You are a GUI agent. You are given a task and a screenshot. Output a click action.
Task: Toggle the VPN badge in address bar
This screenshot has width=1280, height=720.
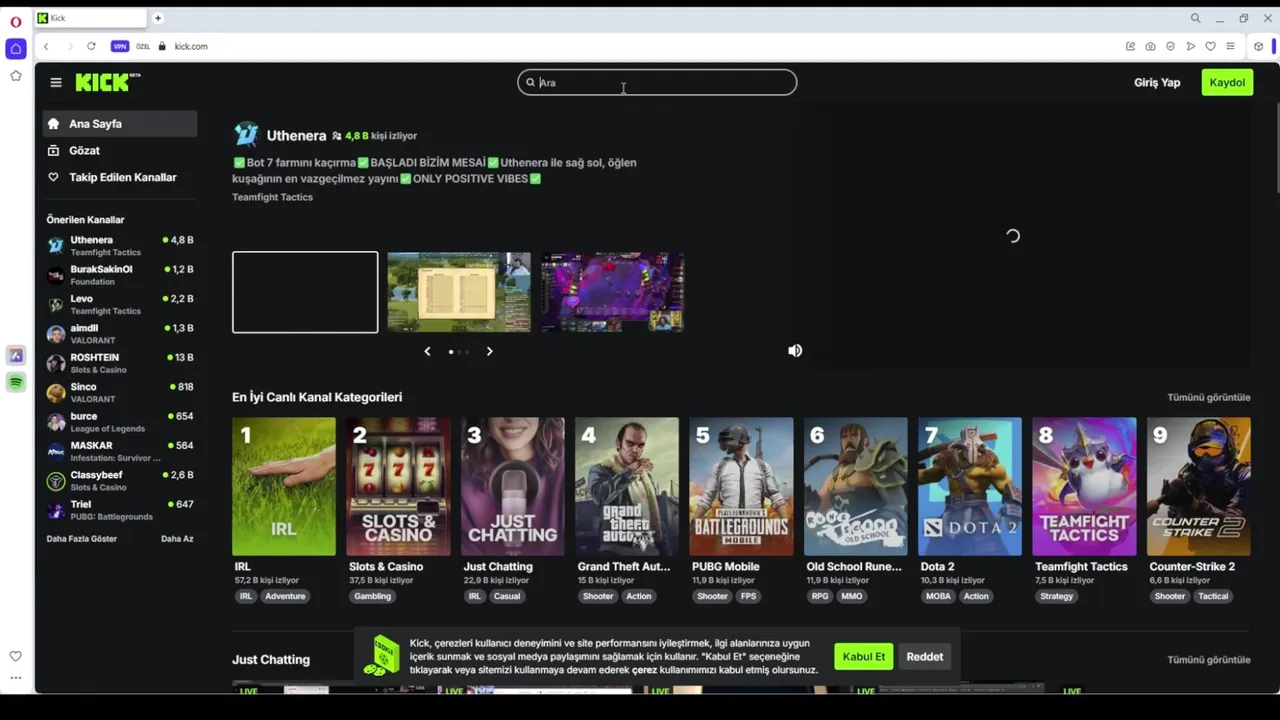[x=120, y=46]
